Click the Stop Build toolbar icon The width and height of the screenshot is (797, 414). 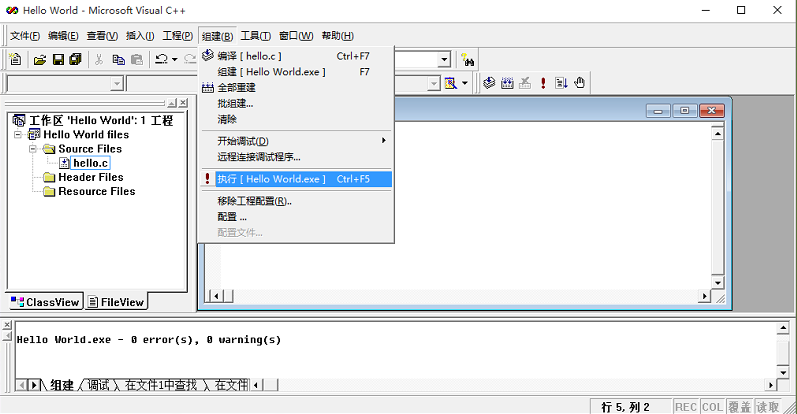coord(525,83)
